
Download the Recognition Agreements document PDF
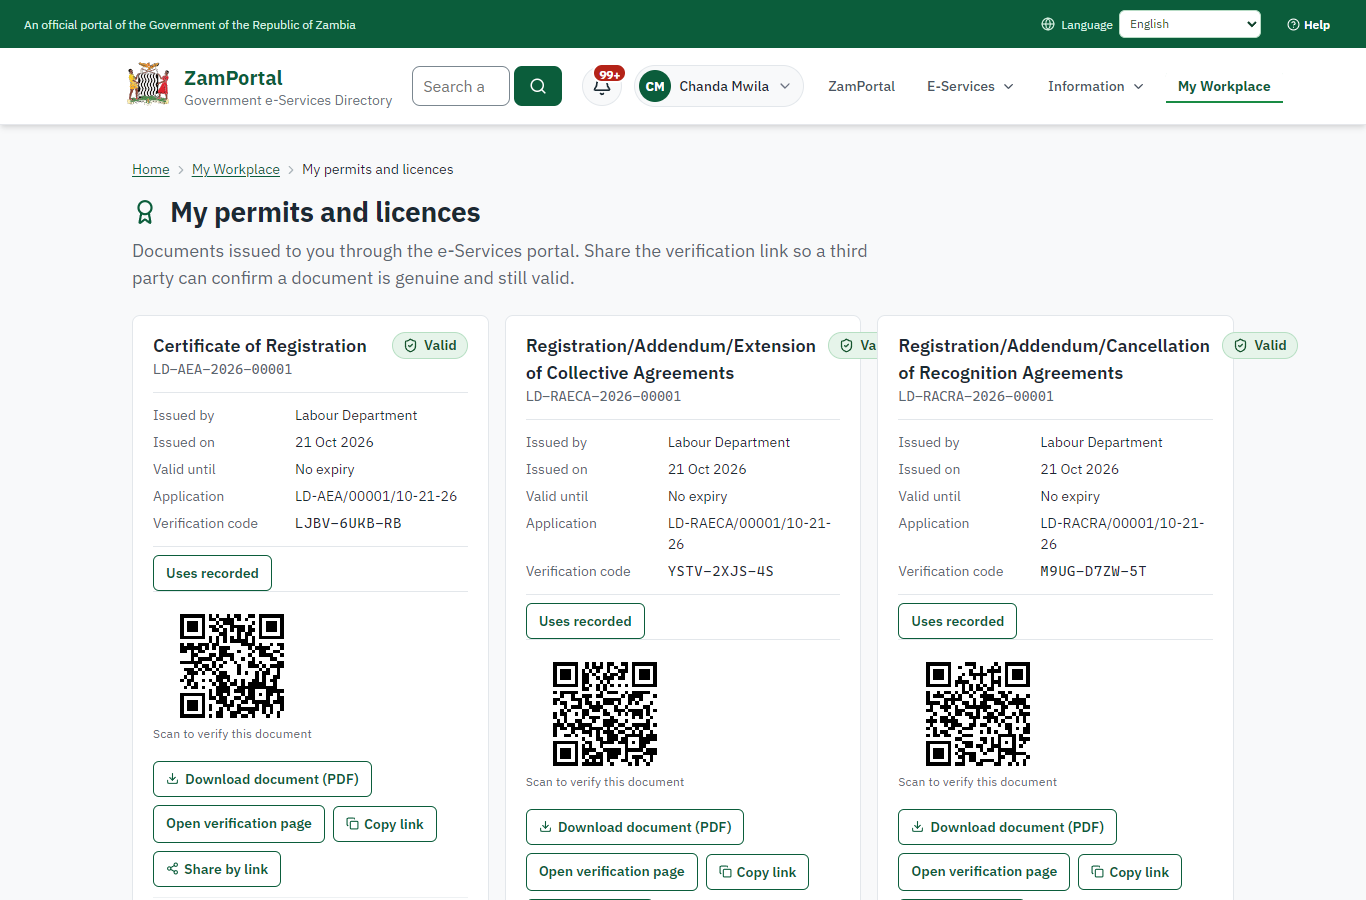[1007, 827]
